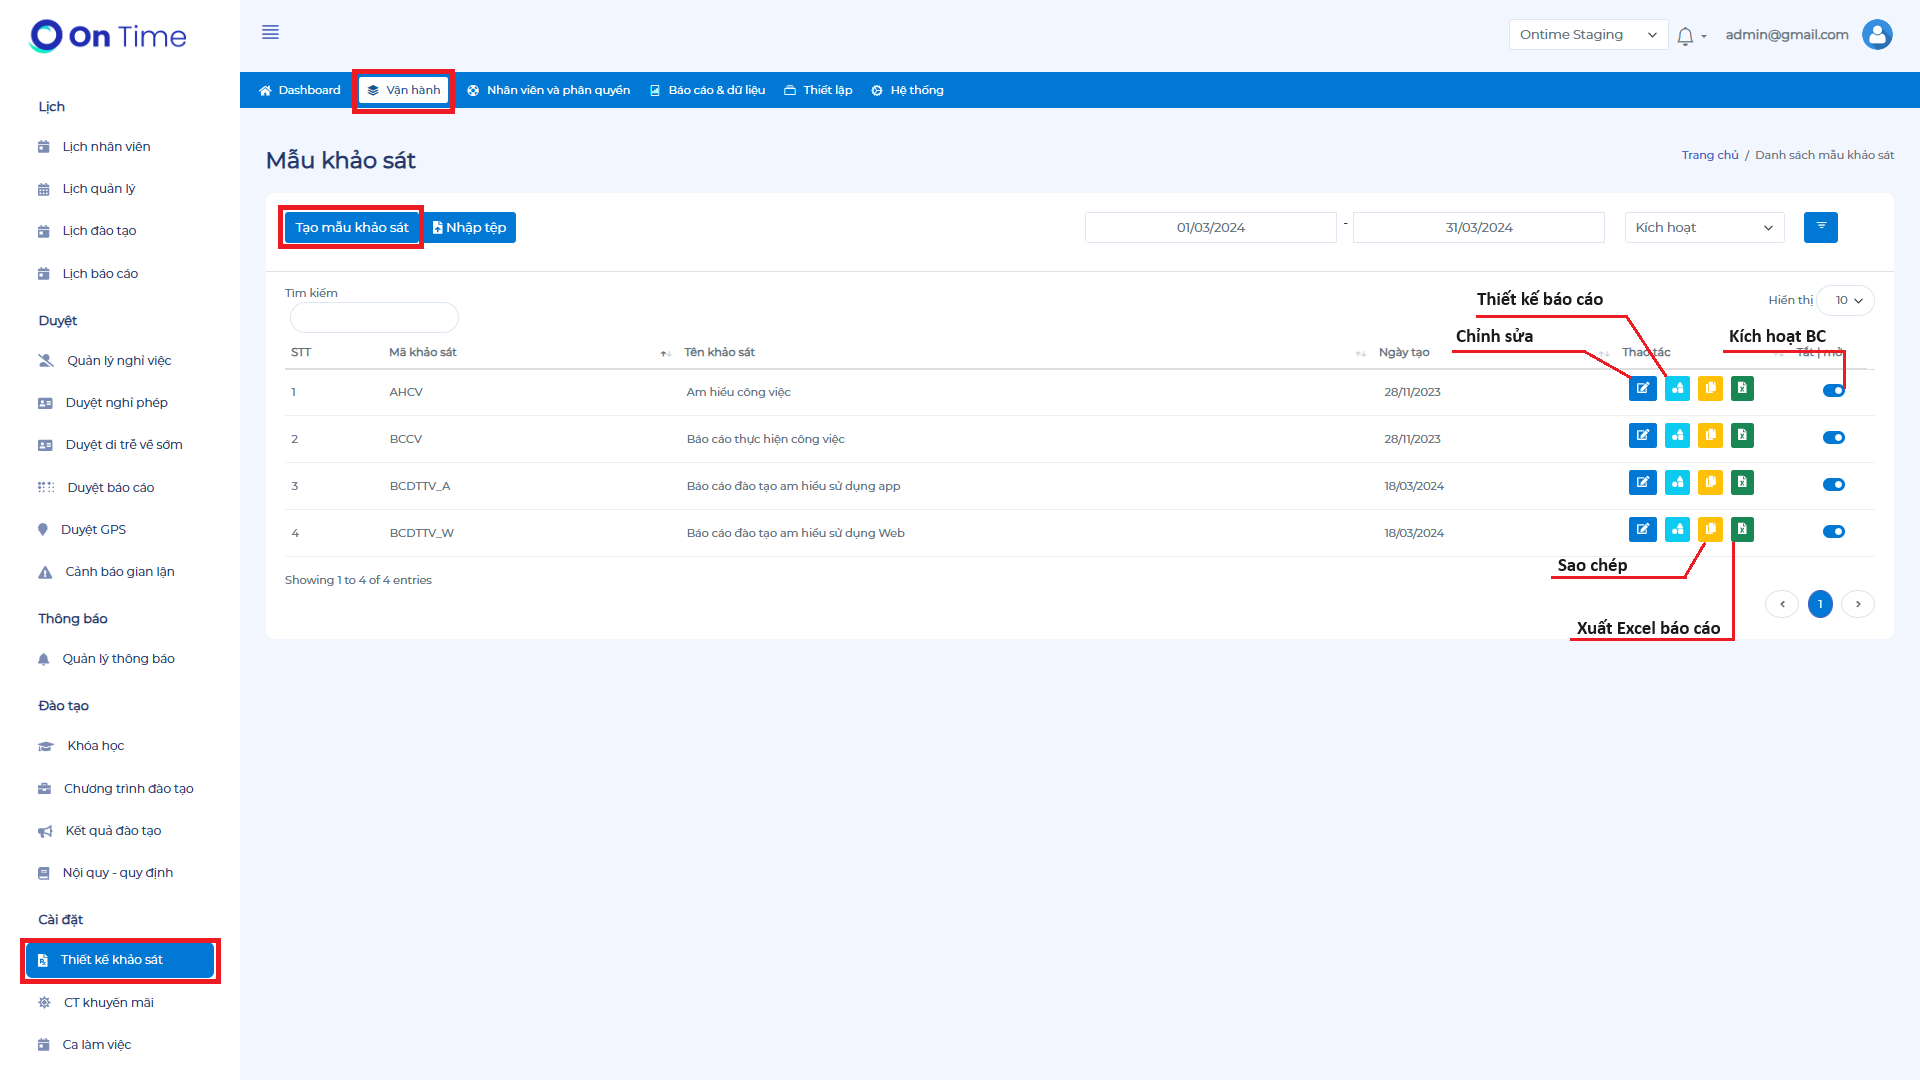Toggle the hamburger sidebar menu
This screenshot has height=1080, width=1920.
[x=270, y=33]
